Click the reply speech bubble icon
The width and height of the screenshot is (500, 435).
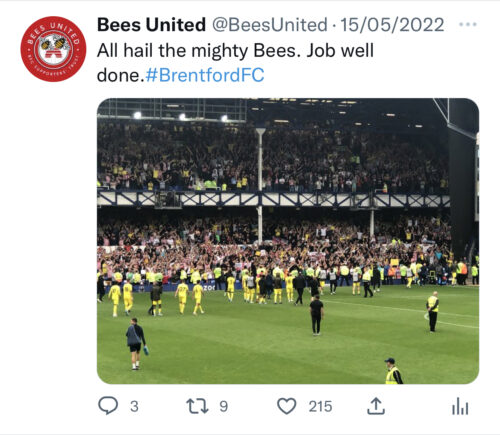108,406
